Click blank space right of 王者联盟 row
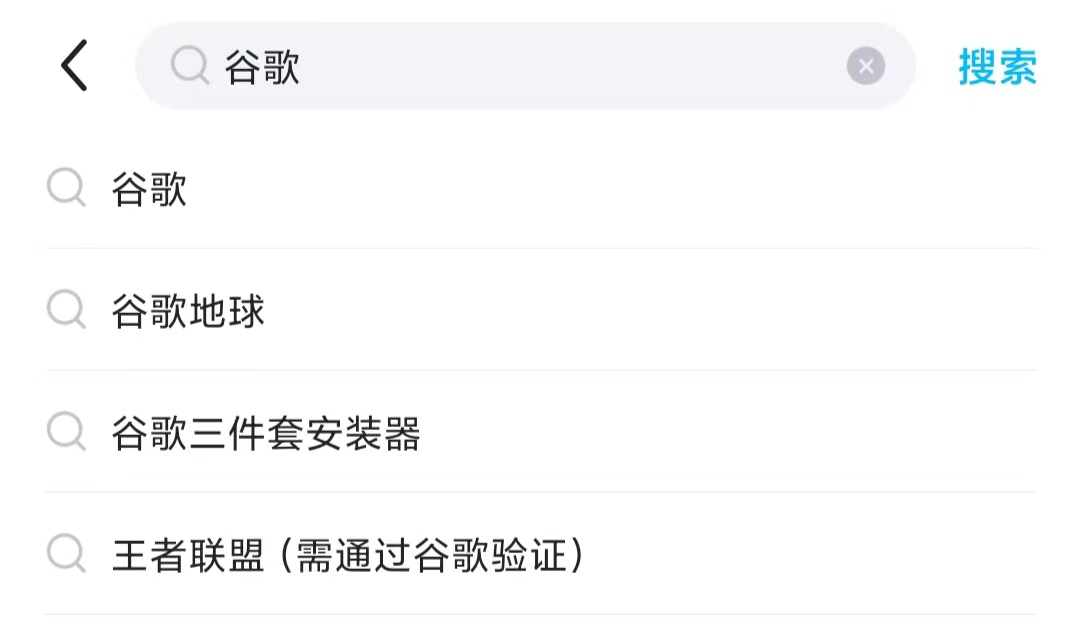Image resolution: width=1080 pixels, height=640 pixels. click(x=820, y=555)
